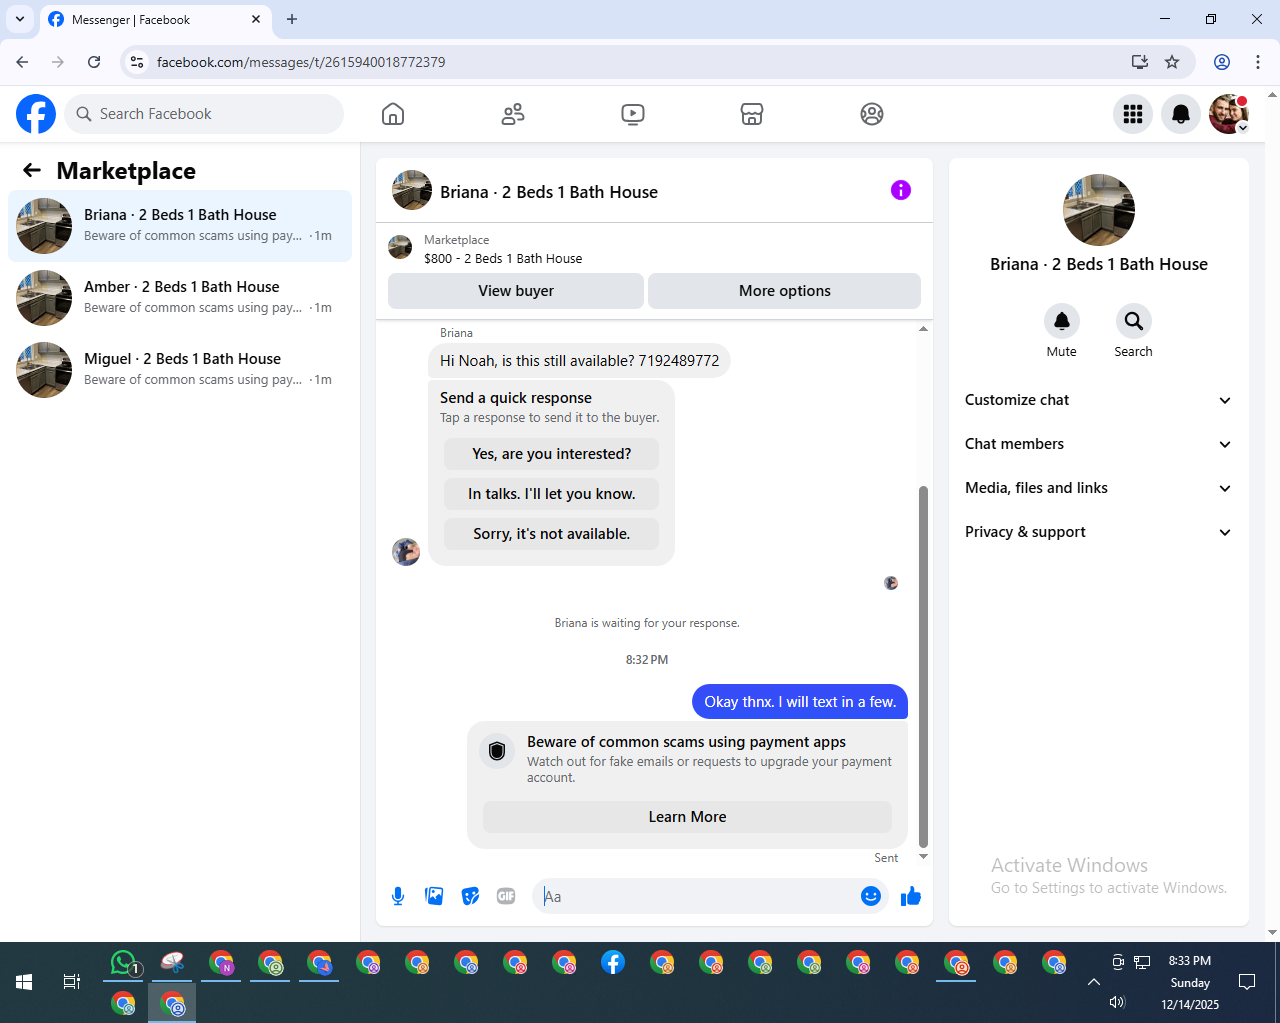Focus the Search Facebook field

click(204, 114)
